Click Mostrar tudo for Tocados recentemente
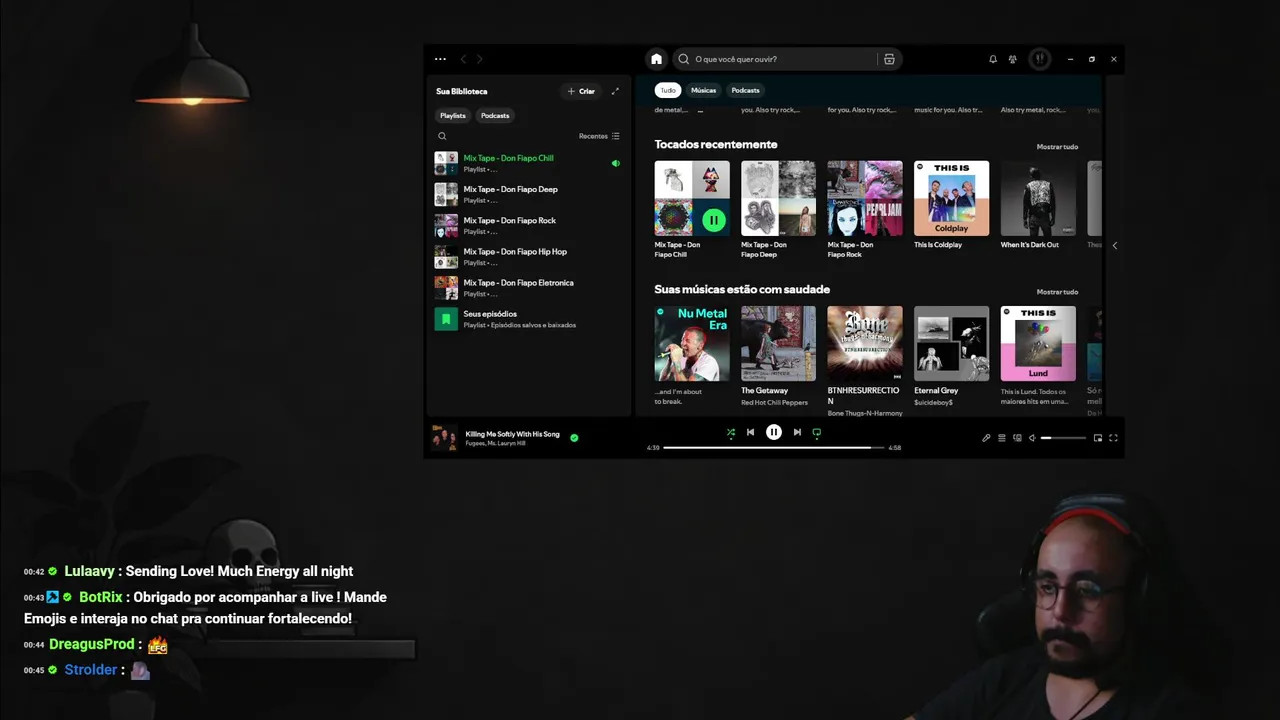Screen dimensions: 1280x720 pos(1057,147)
